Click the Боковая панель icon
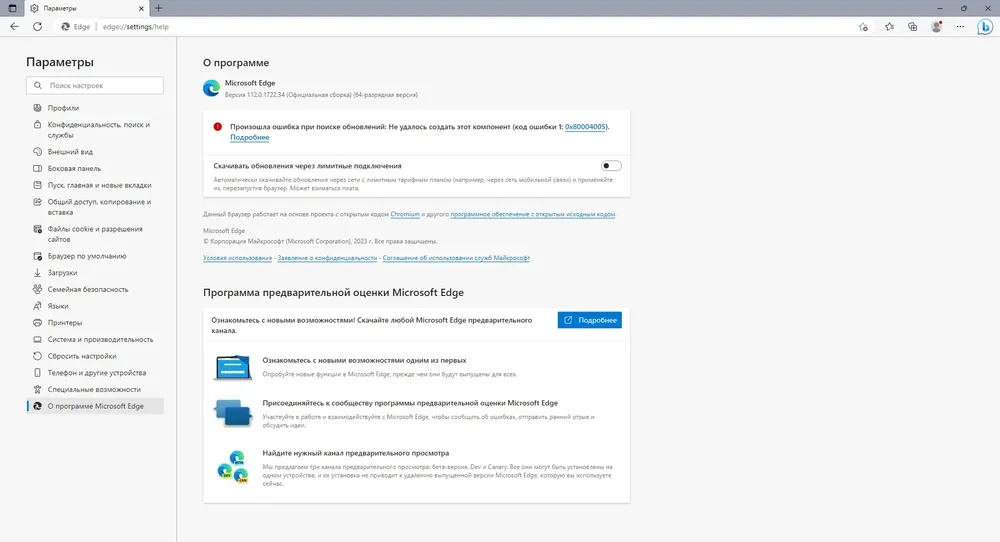The image size is (1000, 542). 38,168
